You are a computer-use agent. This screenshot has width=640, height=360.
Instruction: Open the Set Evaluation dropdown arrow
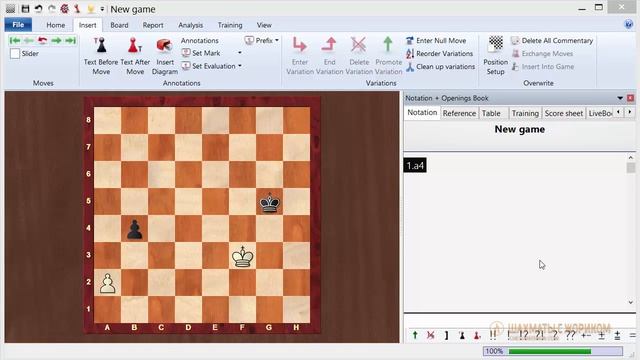240,66
